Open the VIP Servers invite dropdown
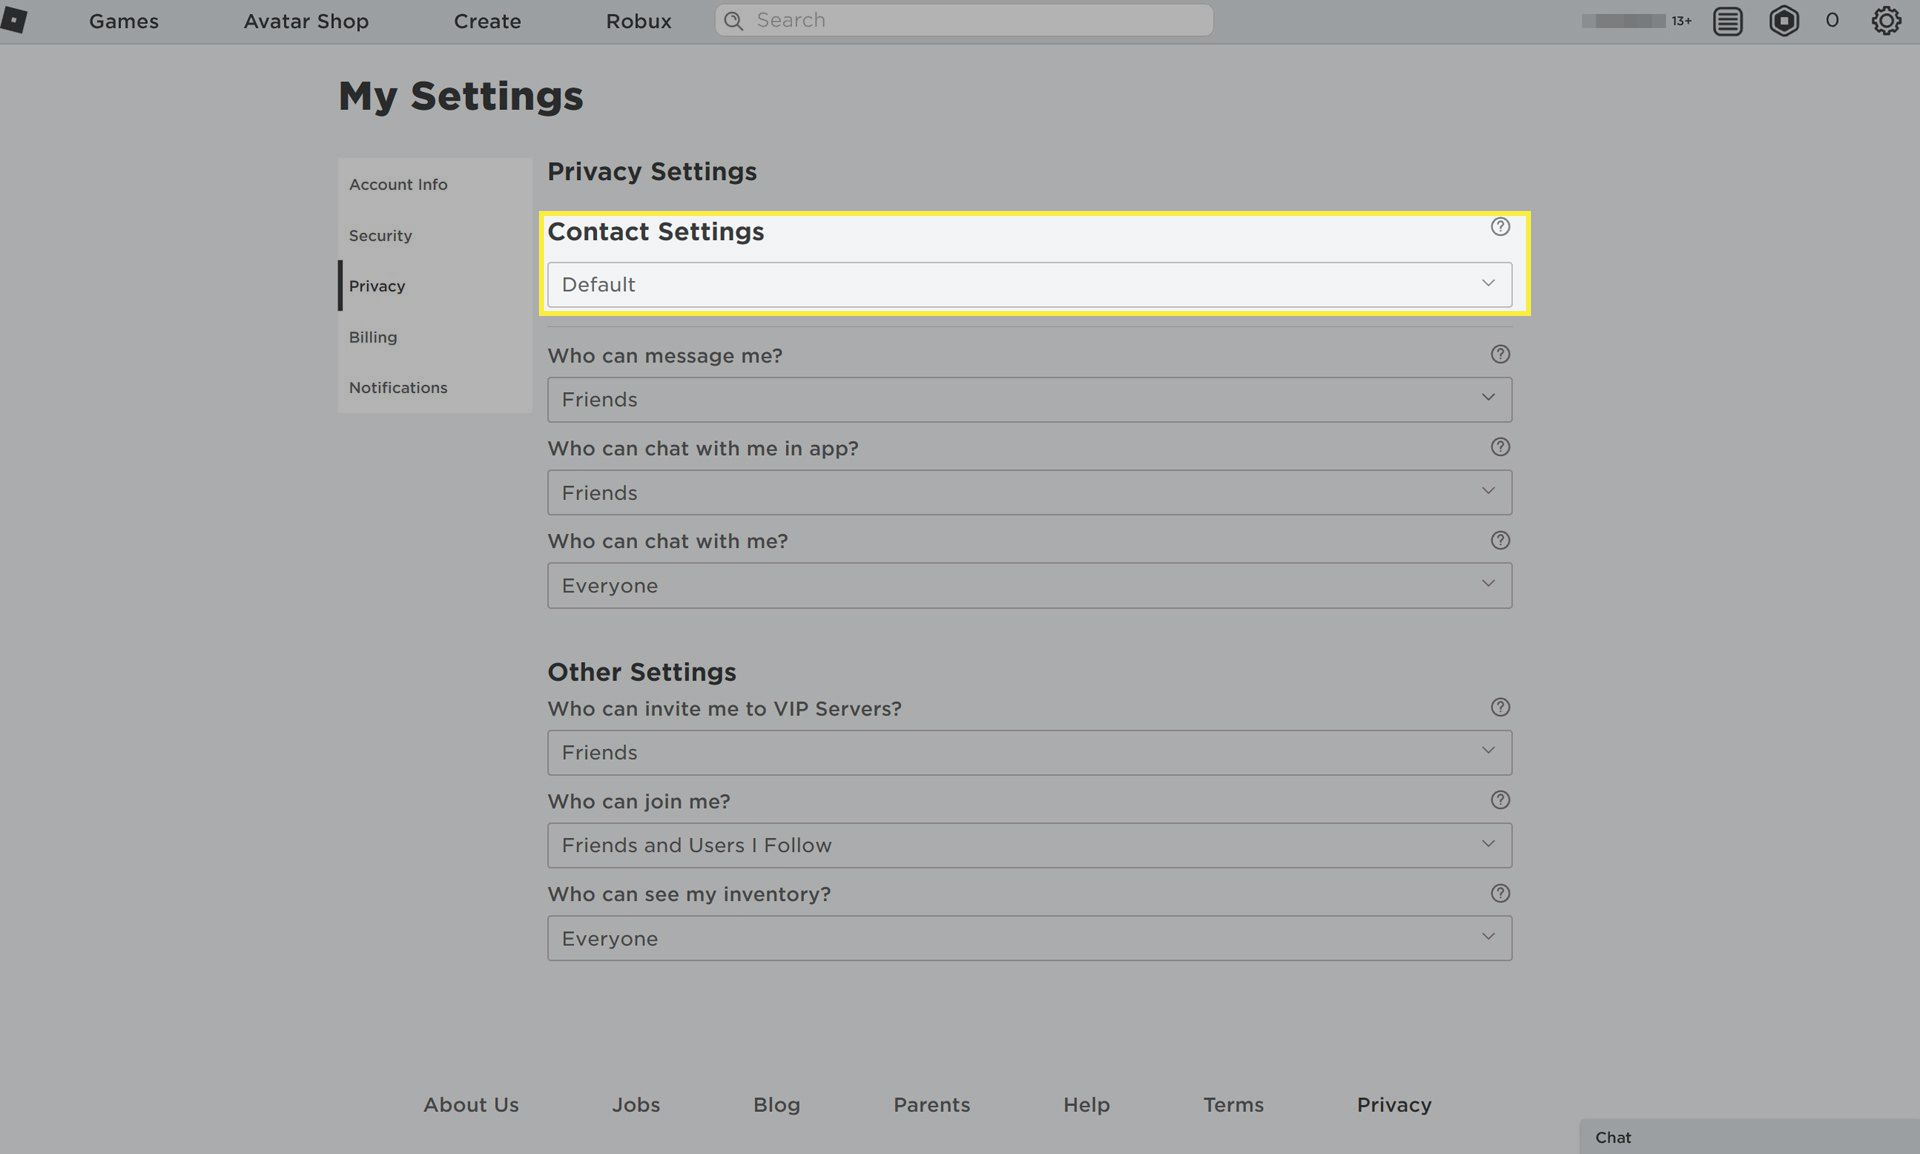Viewport: 1920px width, 1154px height. pyautogui.click(x=1029, y=753)
